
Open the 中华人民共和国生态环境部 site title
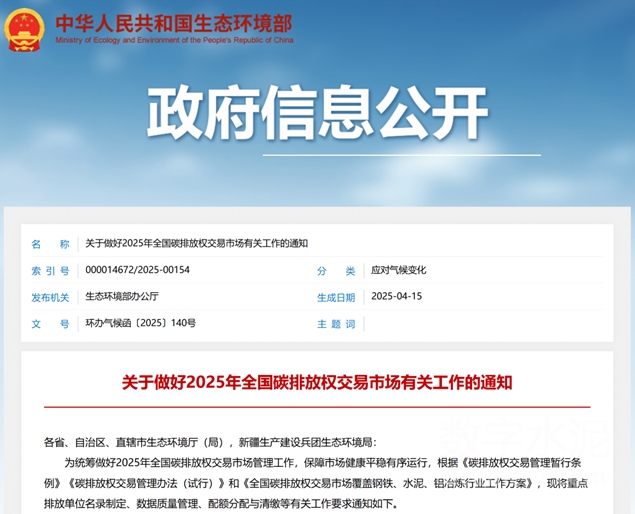[174, 21]
